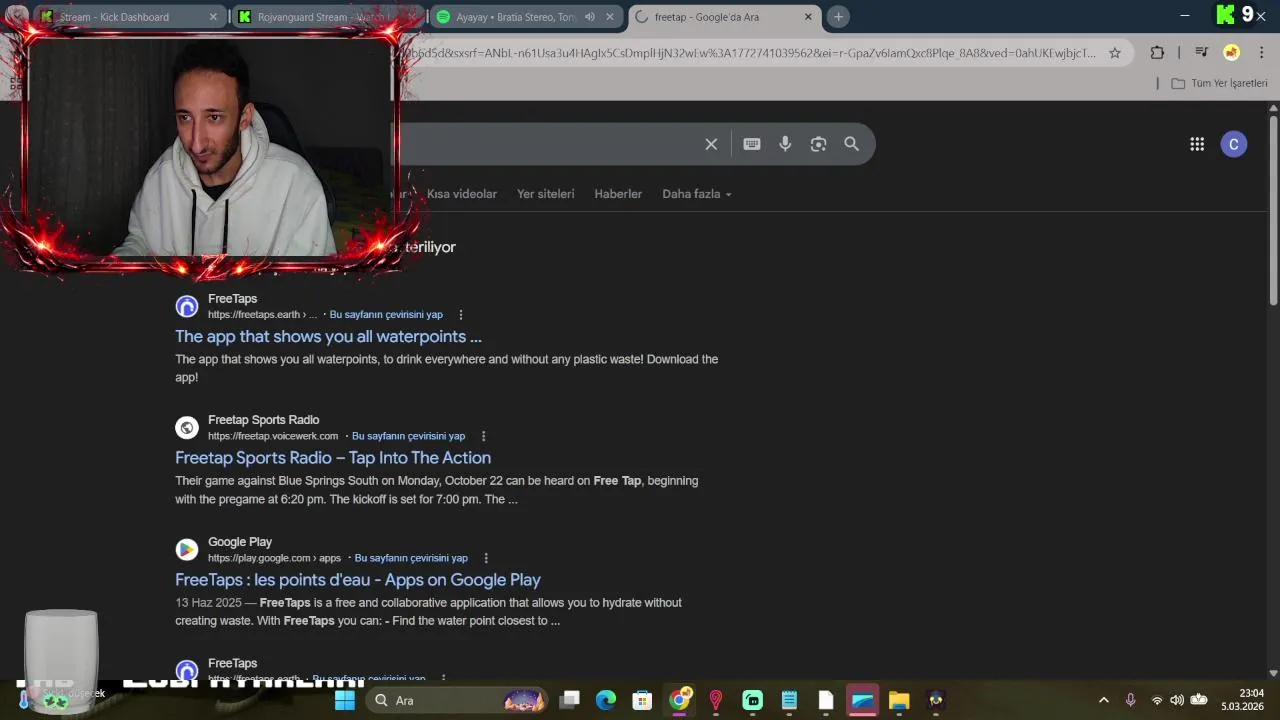
Task: Open the volume speaker tray icon
Action: click(x=1177, y=700)
